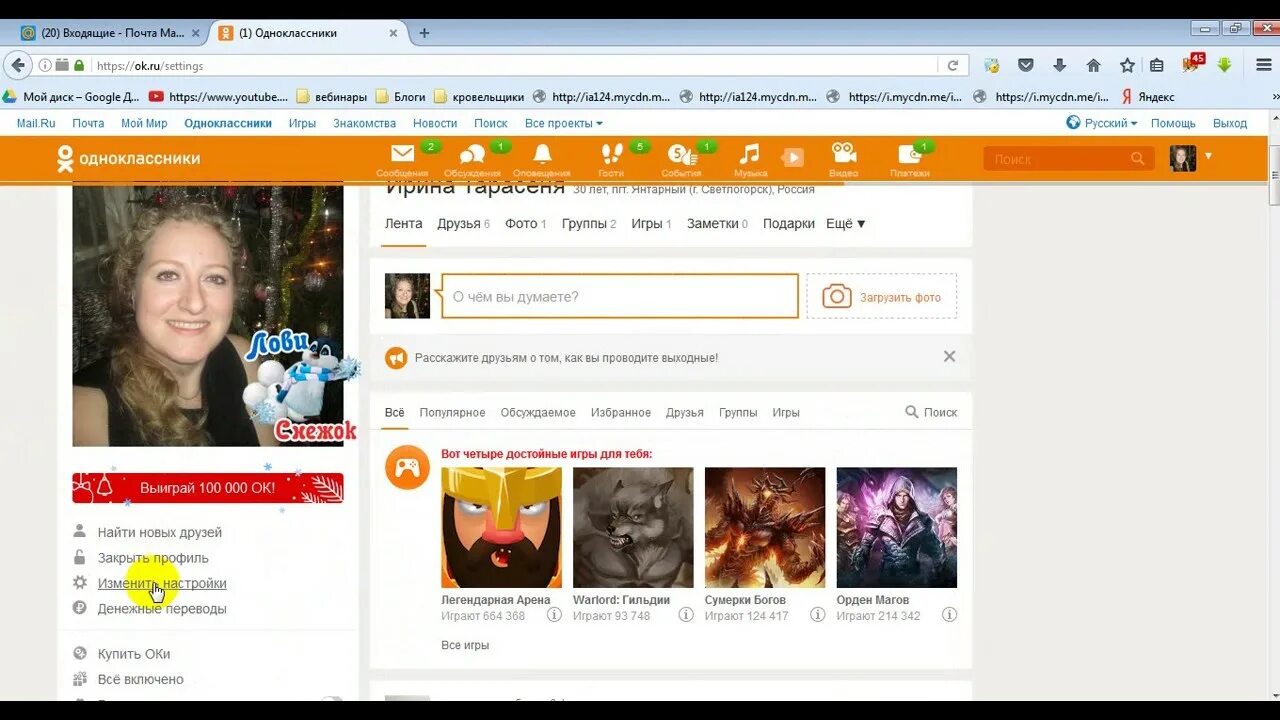
Task: Click Все игры link below games
Action: point(465,645)
